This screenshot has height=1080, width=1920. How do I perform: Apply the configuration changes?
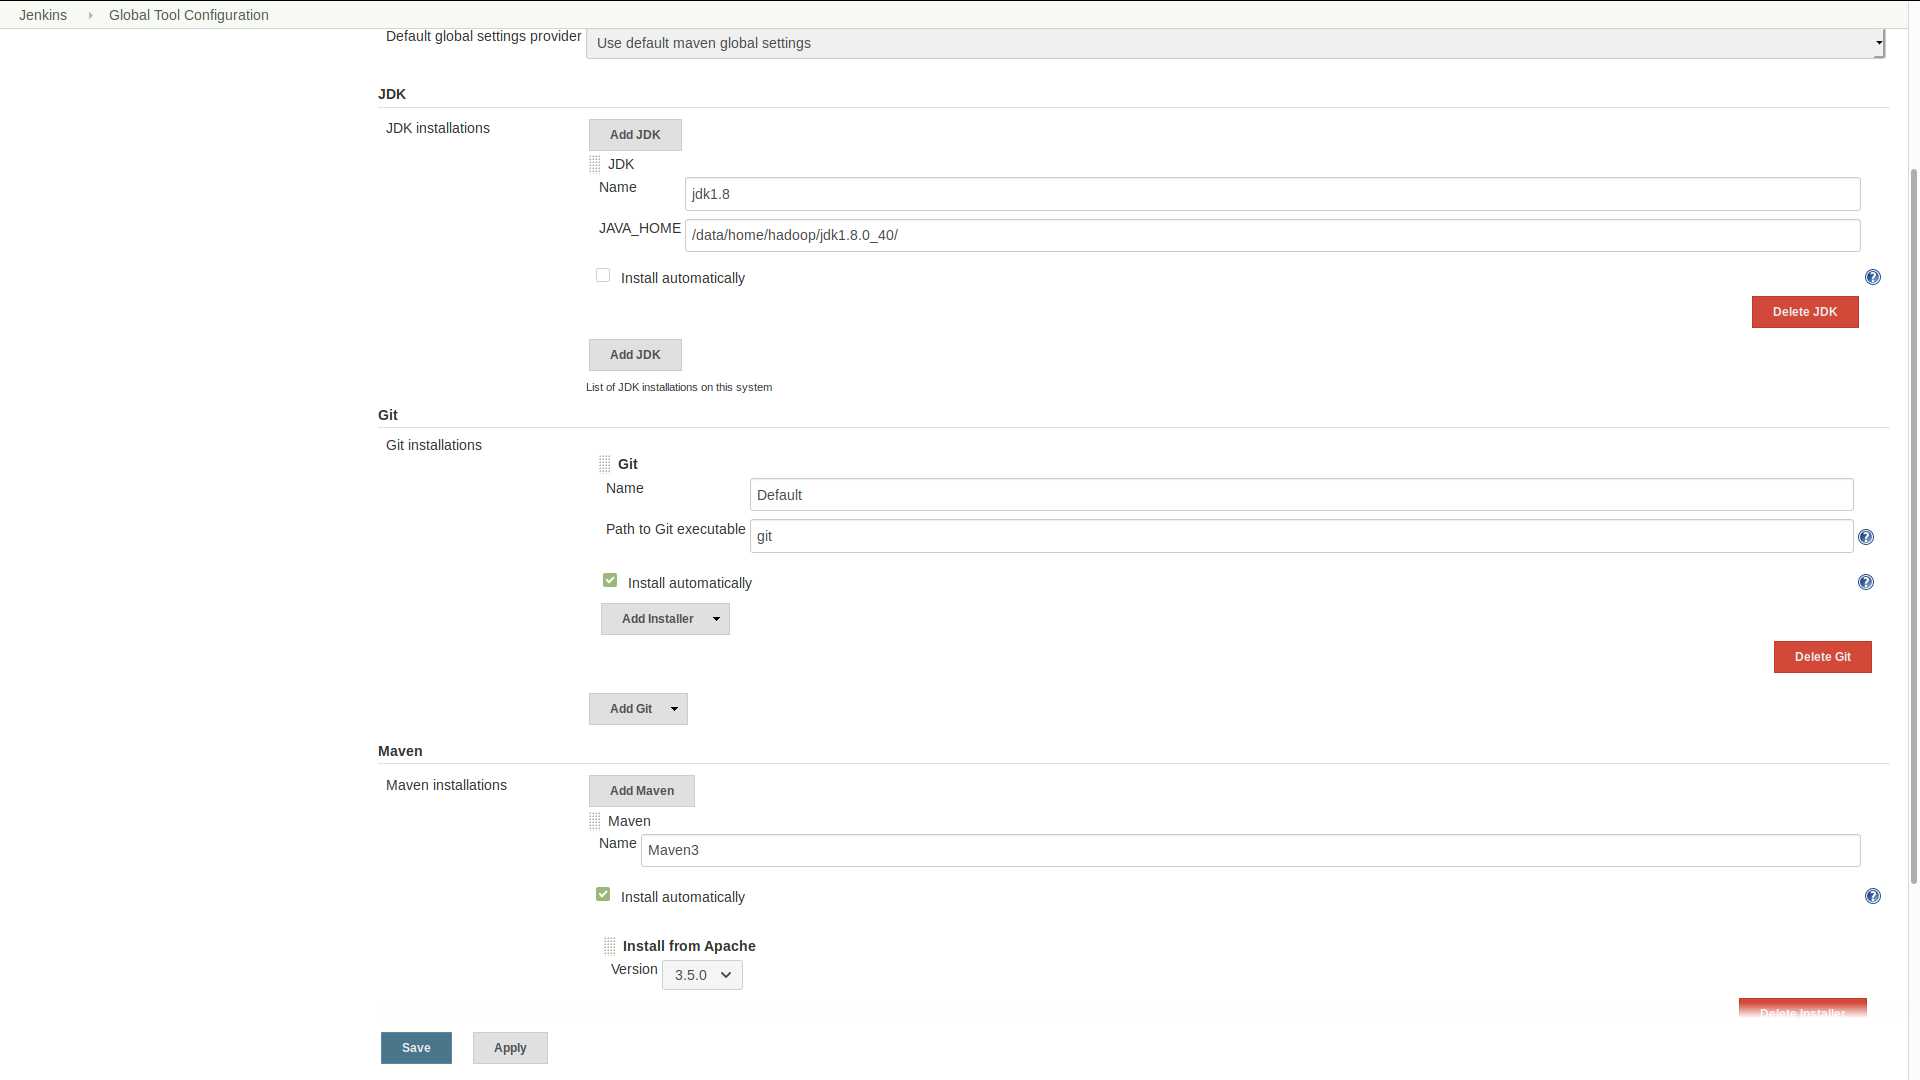(510, 1048)
